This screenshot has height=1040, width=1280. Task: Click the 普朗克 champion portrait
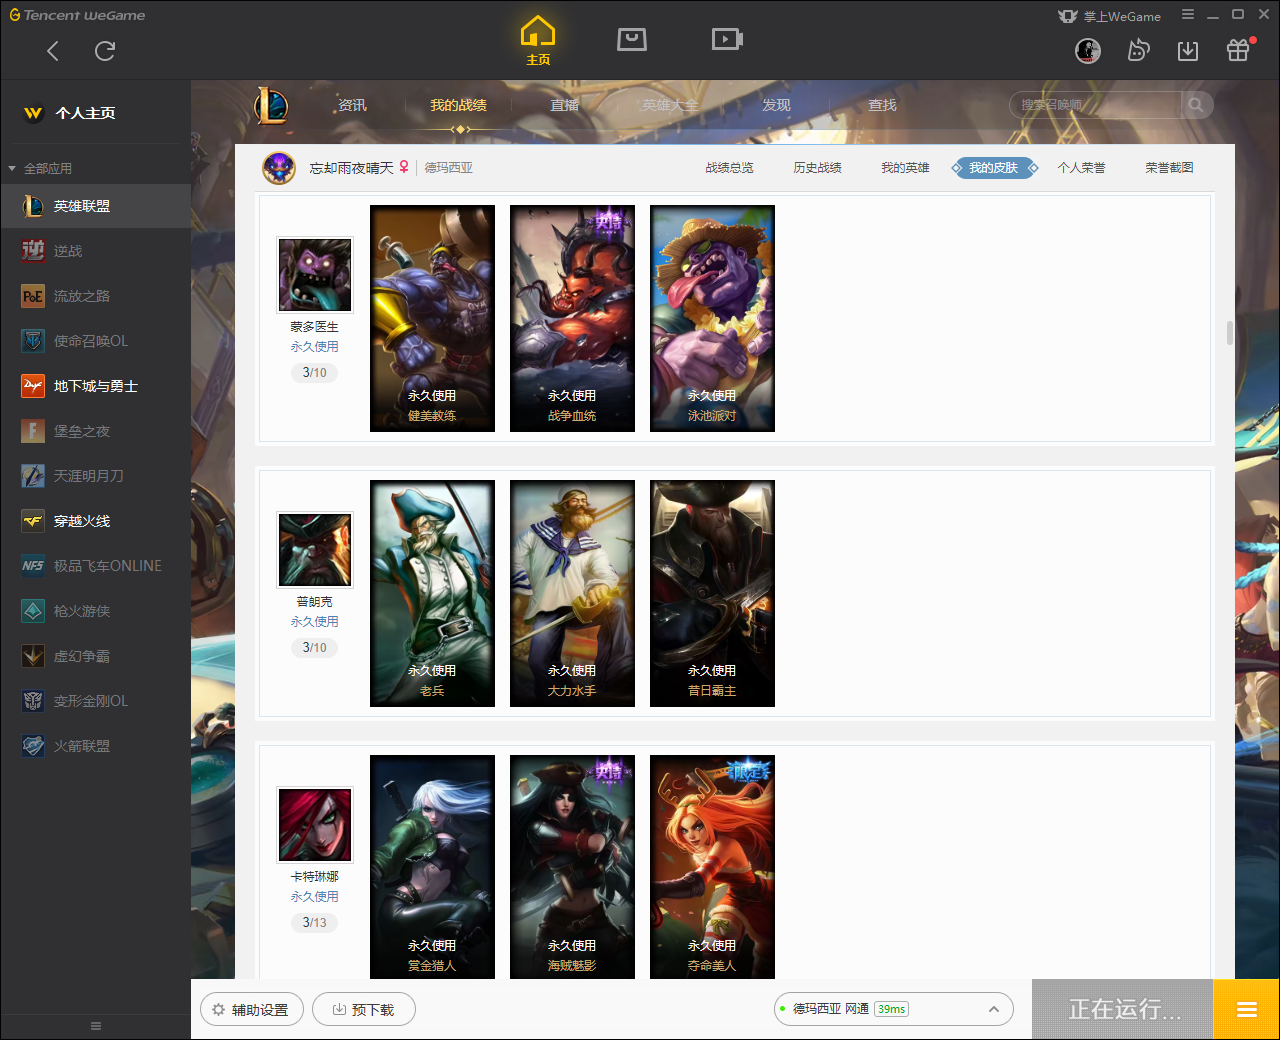pos(315,550)
